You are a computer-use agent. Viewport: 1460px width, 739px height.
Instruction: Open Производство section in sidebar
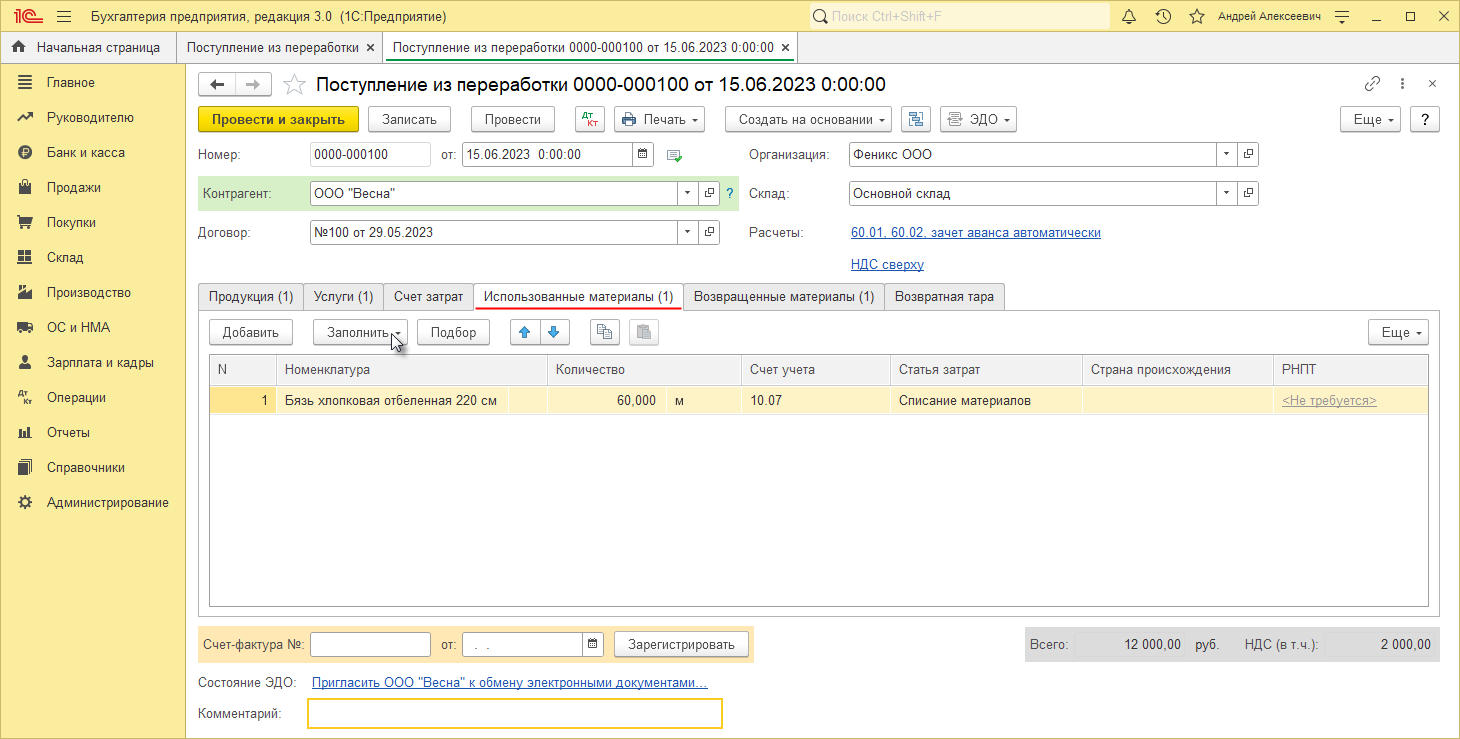88,292
